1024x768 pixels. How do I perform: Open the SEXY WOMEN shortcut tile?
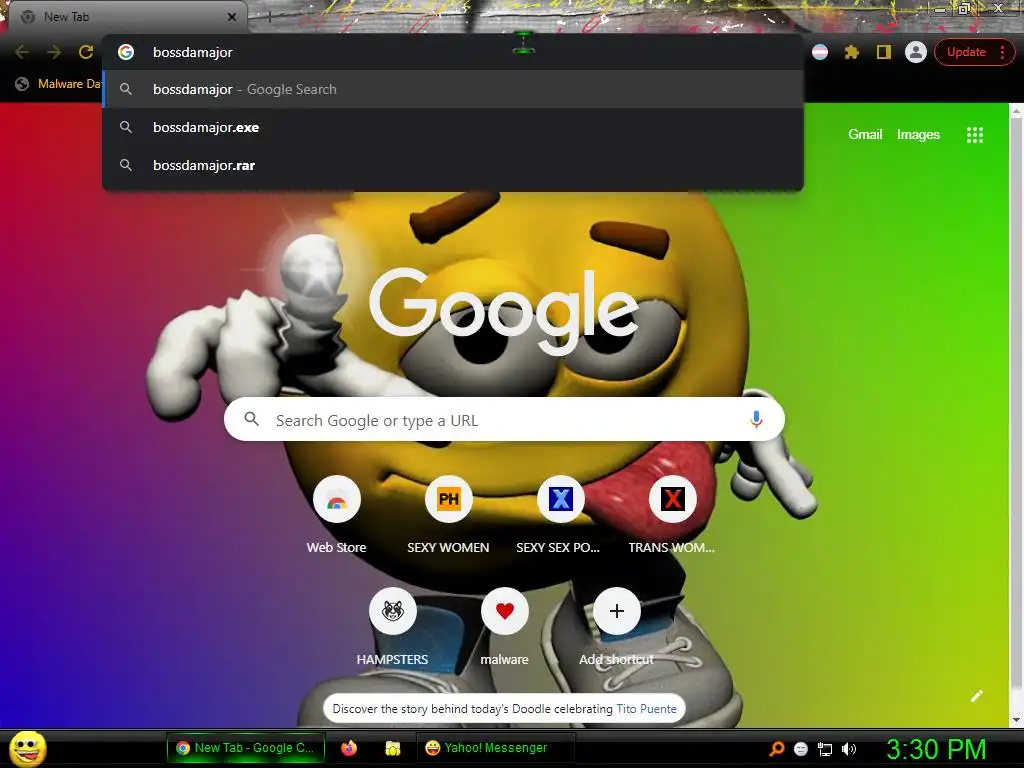coord(448,516)
